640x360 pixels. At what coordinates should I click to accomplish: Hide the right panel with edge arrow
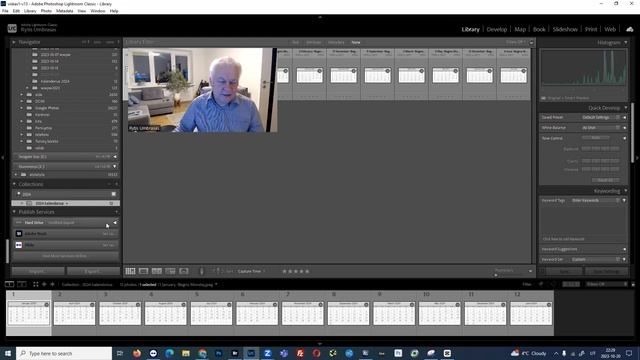click(x=638, y=157)
